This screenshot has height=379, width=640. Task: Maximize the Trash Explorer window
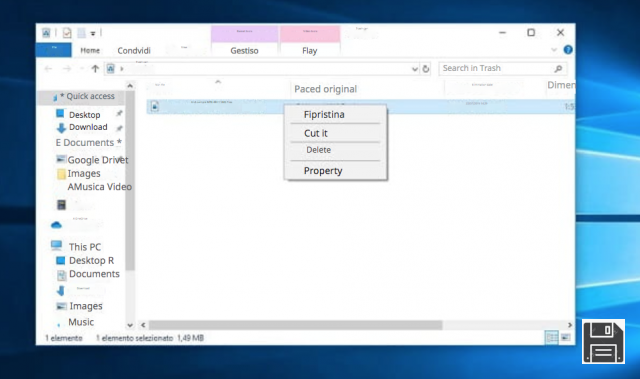pyautogui.click(x=531, y=32)
